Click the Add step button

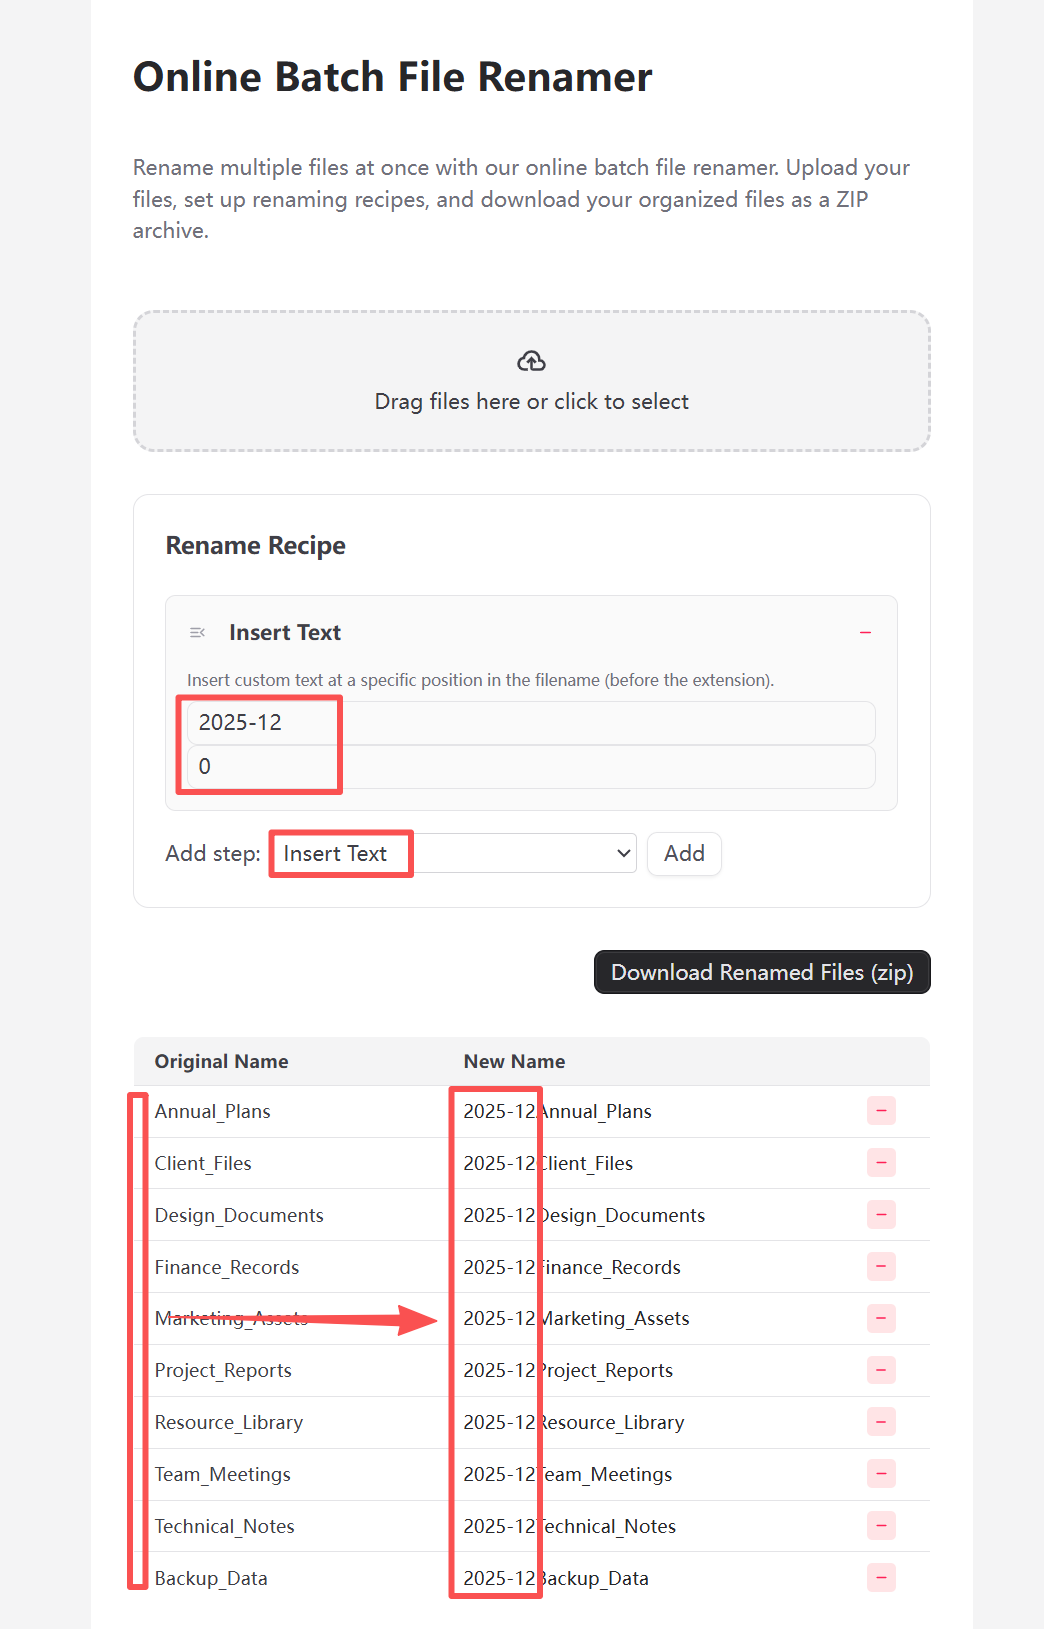coord(684,854)
